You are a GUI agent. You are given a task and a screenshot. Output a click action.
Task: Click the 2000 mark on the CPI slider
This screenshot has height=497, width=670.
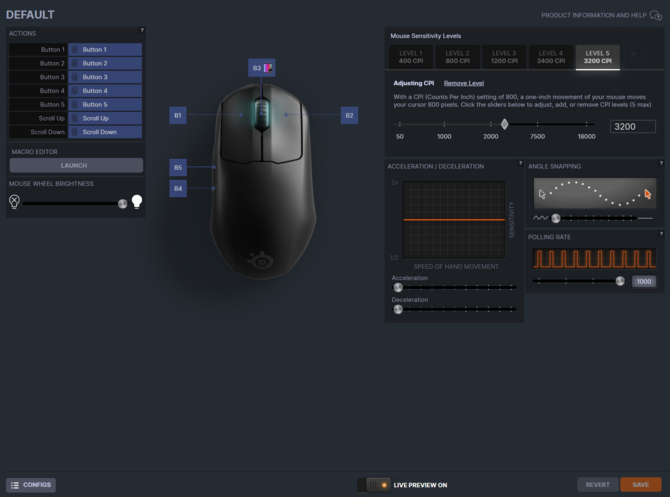[x=491, y=124]
